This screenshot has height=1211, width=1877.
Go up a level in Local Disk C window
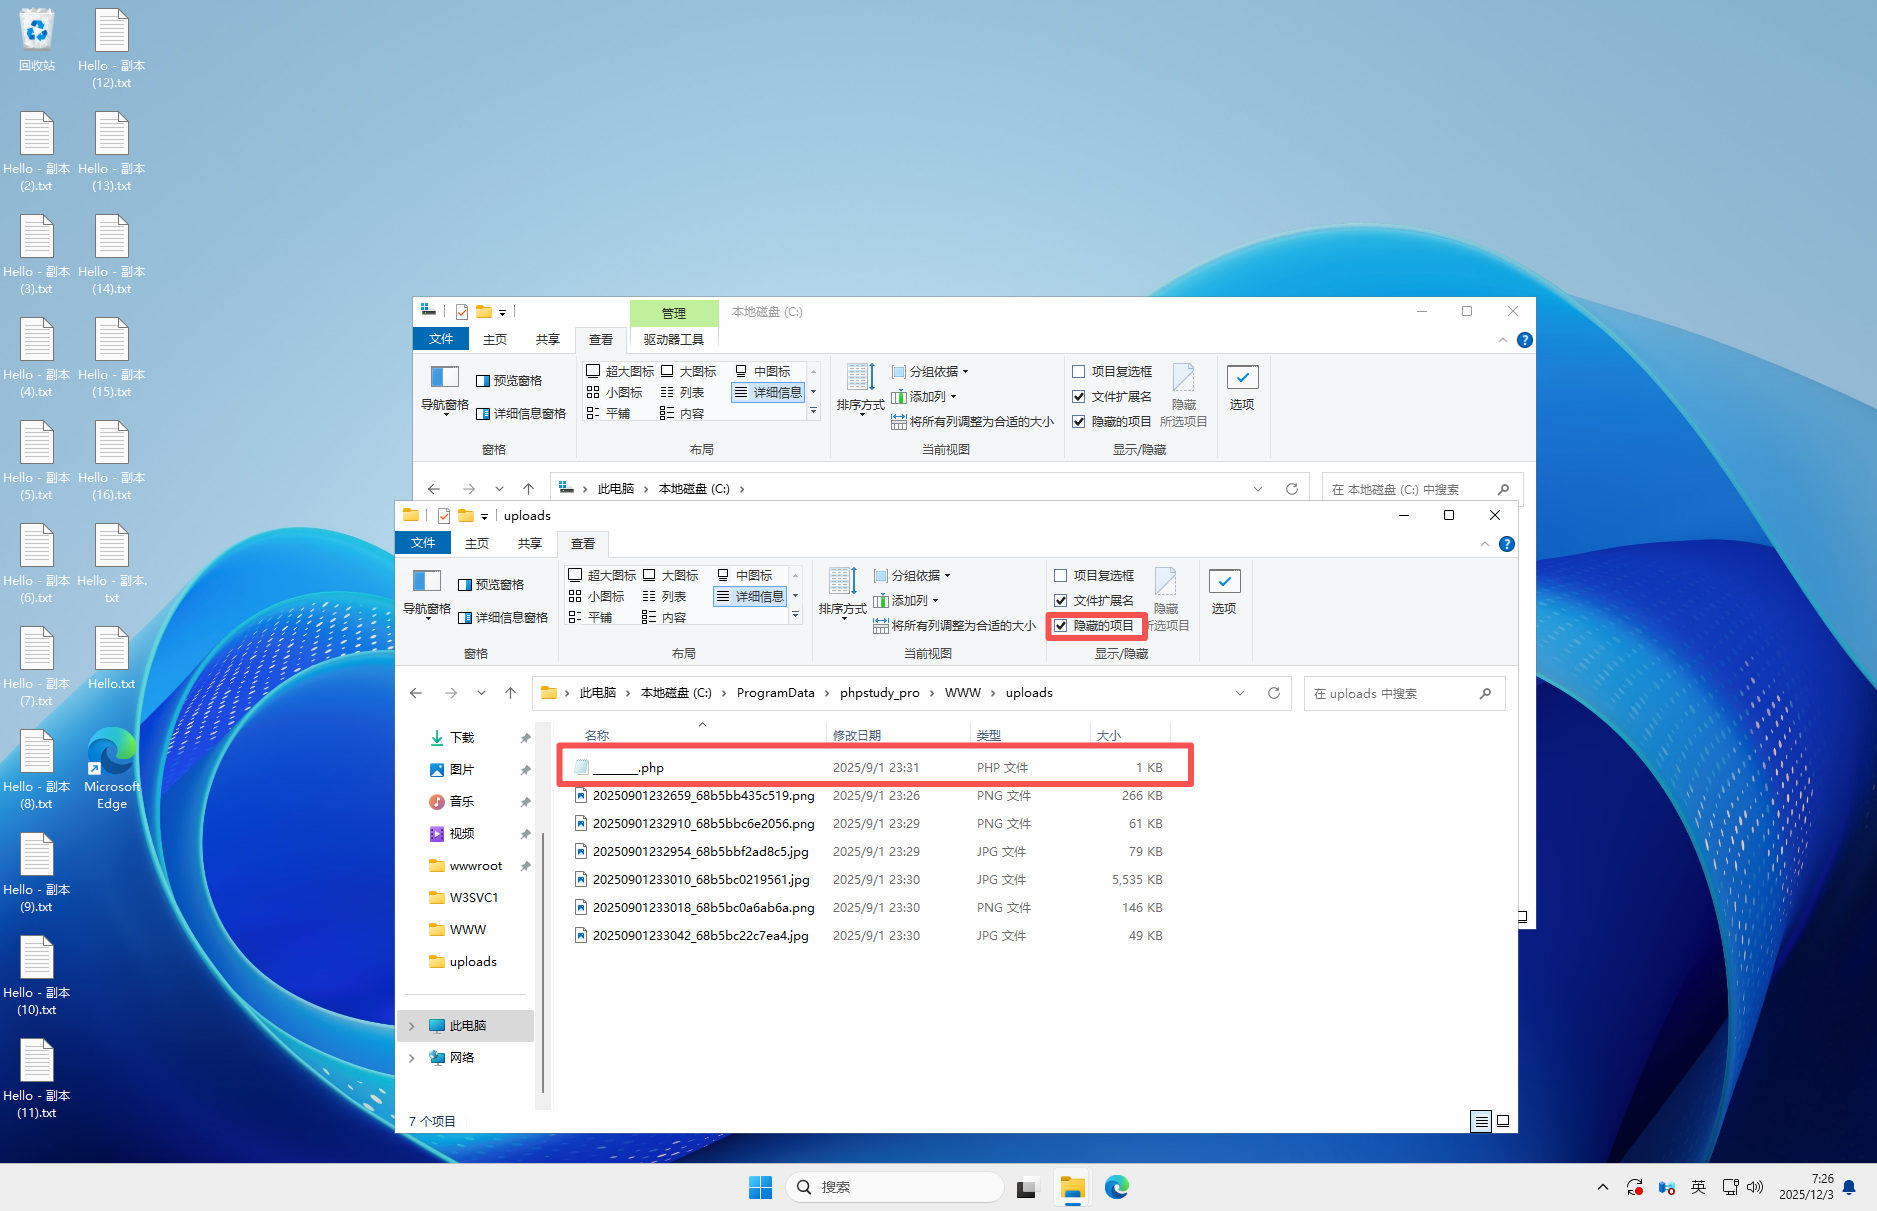coord(529,489)
